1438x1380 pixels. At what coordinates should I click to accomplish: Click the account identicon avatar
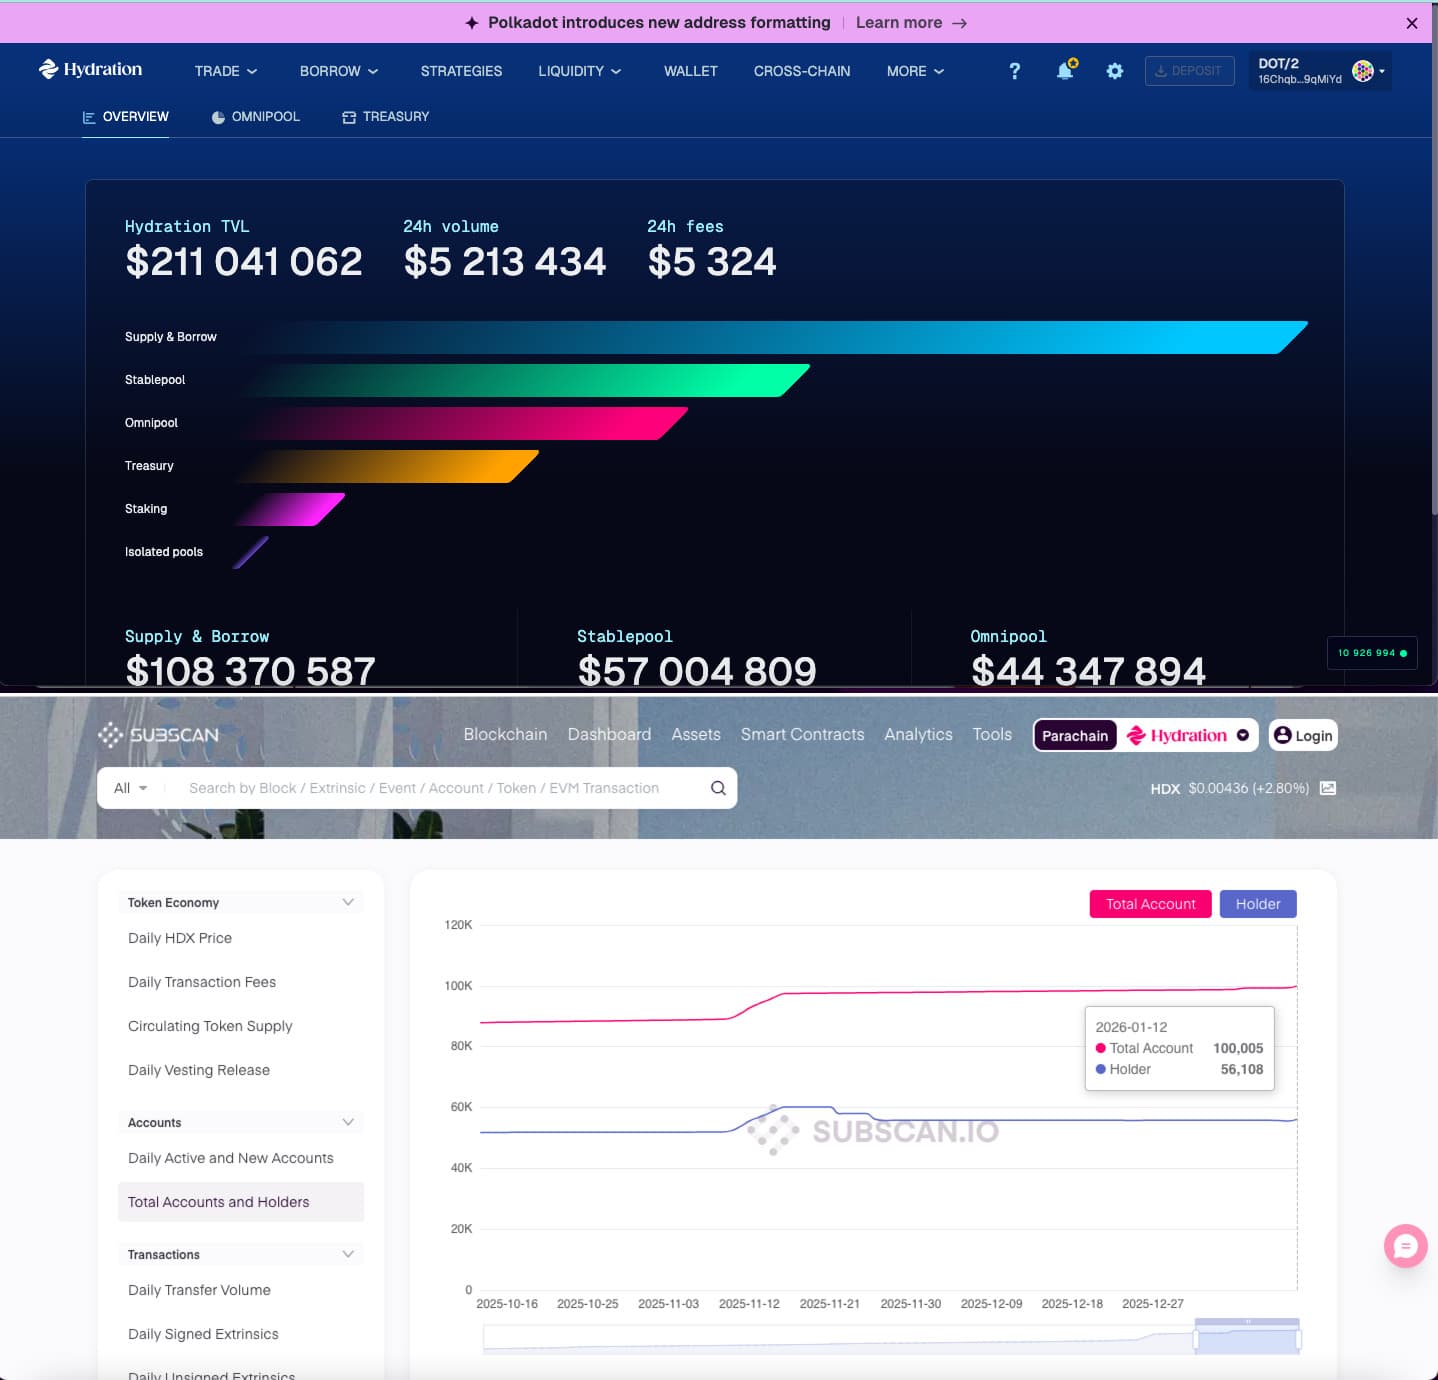tap(1361, 71)
